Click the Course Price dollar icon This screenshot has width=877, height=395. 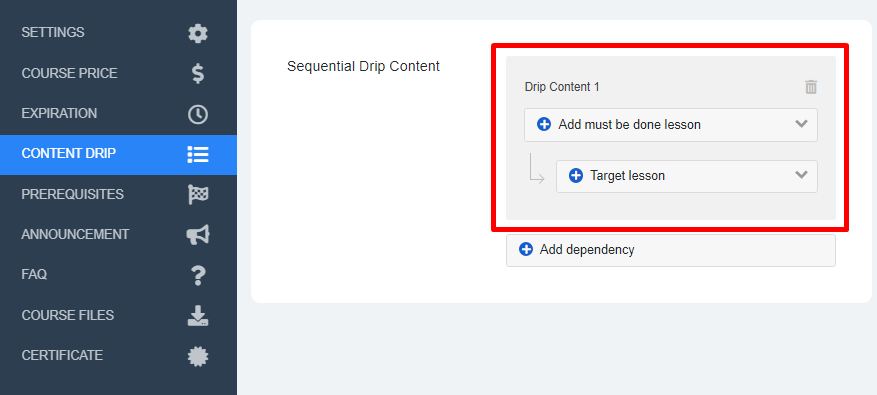(x=198, y=74)
